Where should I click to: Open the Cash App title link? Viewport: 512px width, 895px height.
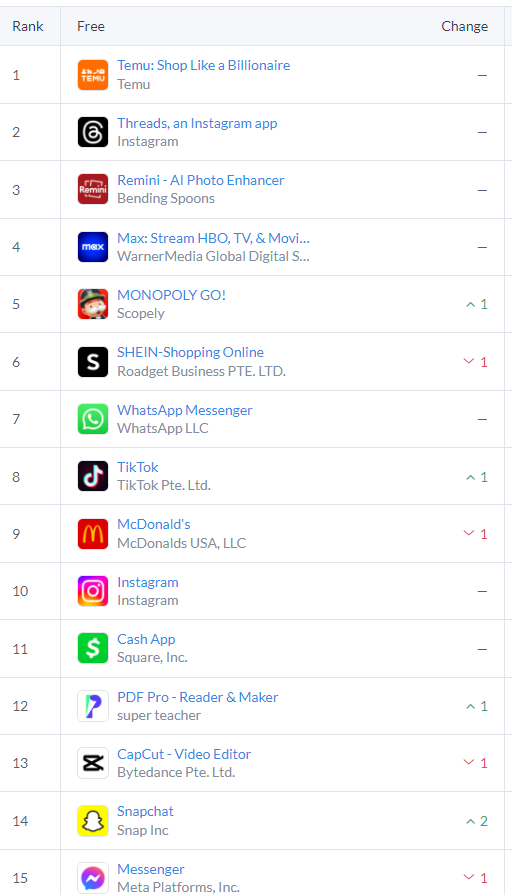pyautogui.click(x=146, y=639)
